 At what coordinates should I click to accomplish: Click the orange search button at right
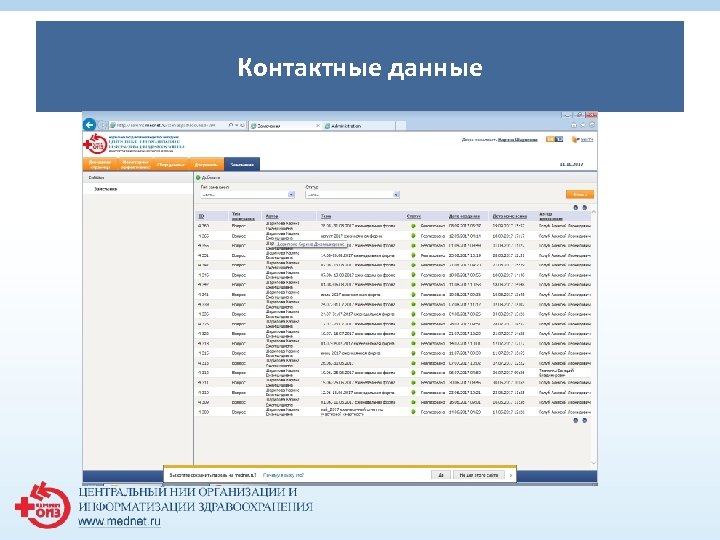pos(579,195)
